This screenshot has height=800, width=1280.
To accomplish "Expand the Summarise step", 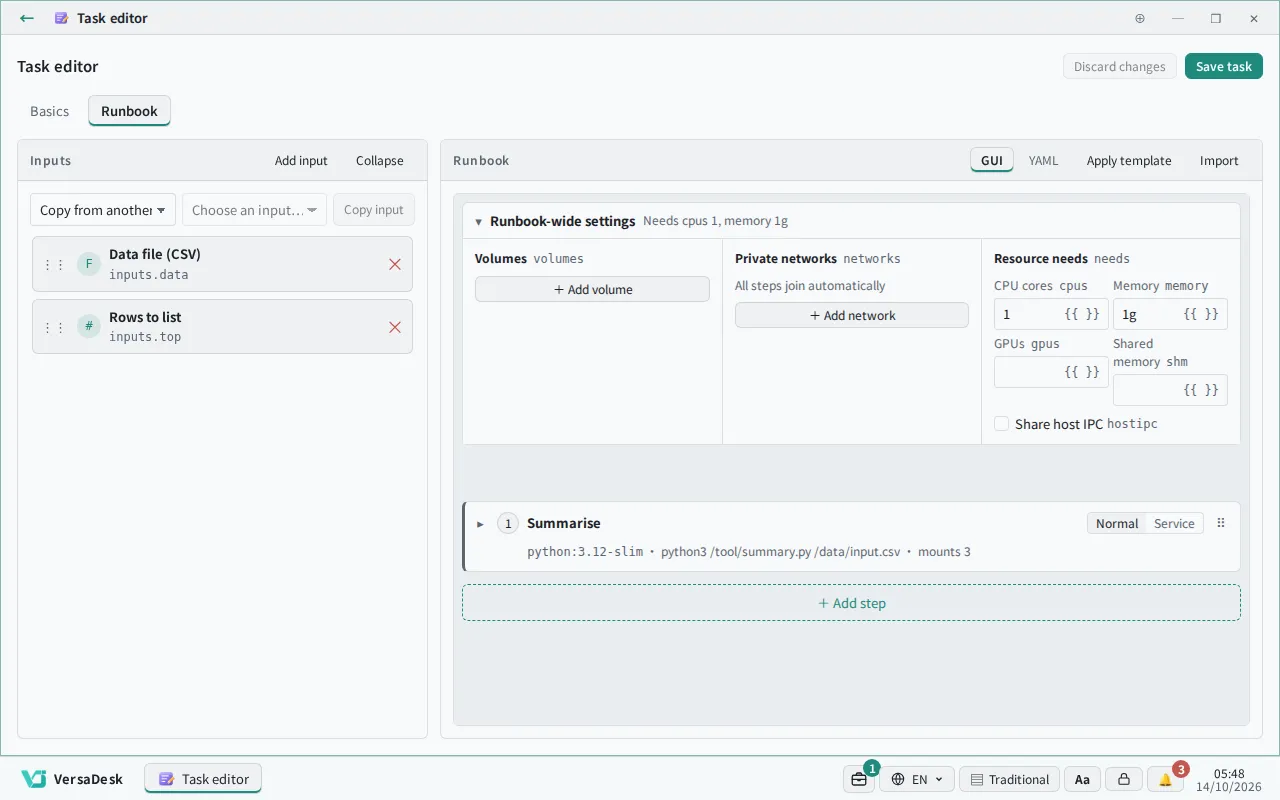I will tap(480, 523).
